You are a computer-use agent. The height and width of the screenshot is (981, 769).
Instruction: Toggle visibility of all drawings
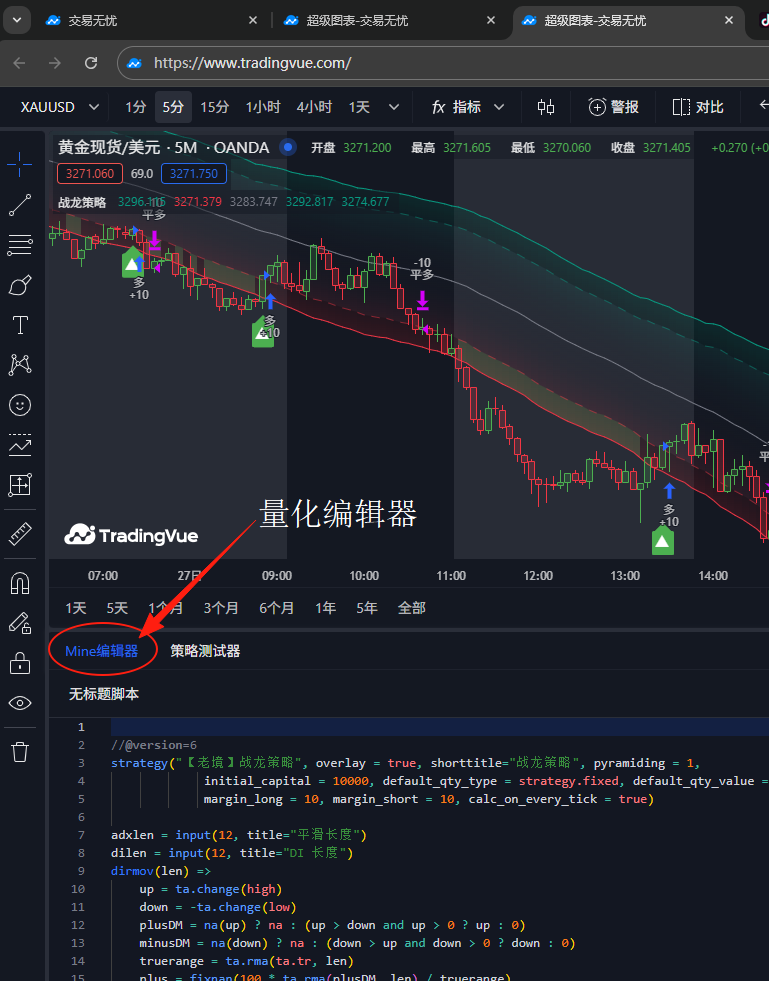pyautogui.click(x=19, y=703)
